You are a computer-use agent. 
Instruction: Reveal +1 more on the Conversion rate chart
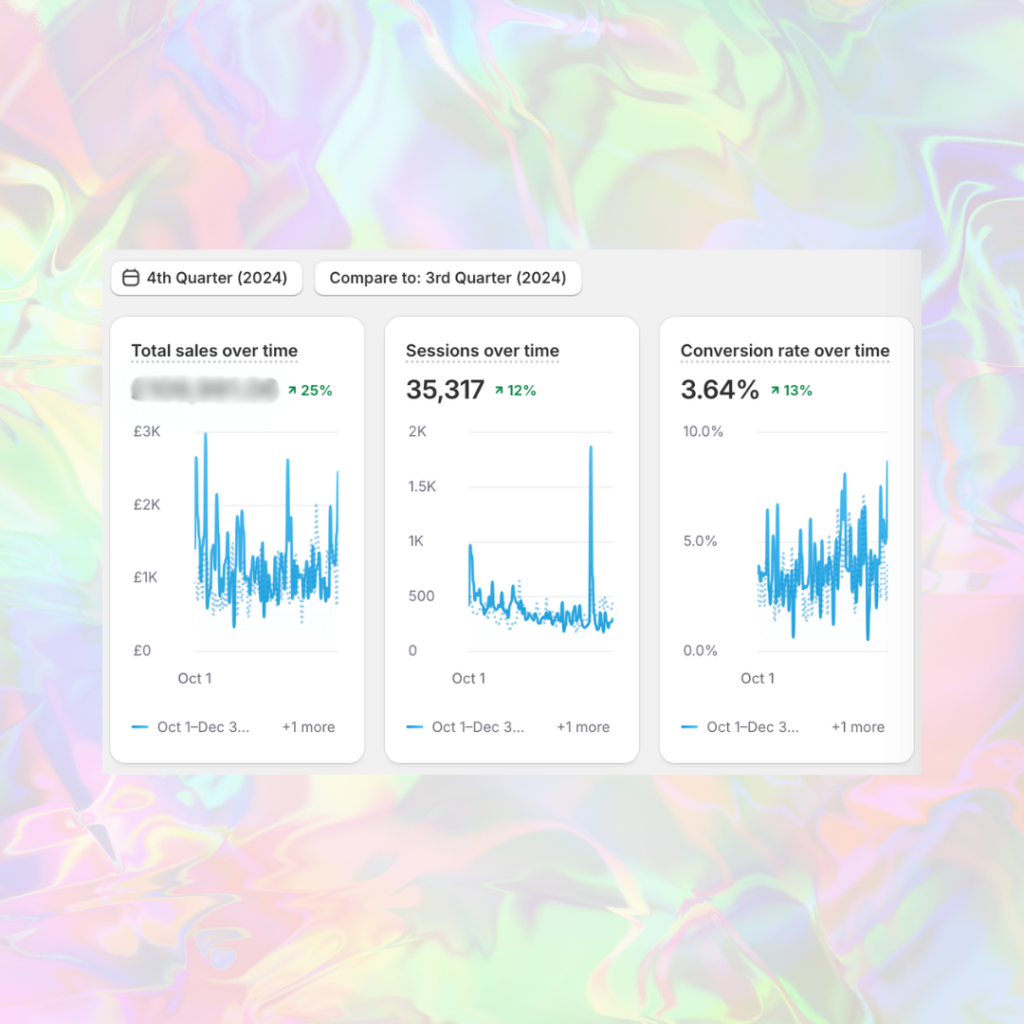pos(857,727)
